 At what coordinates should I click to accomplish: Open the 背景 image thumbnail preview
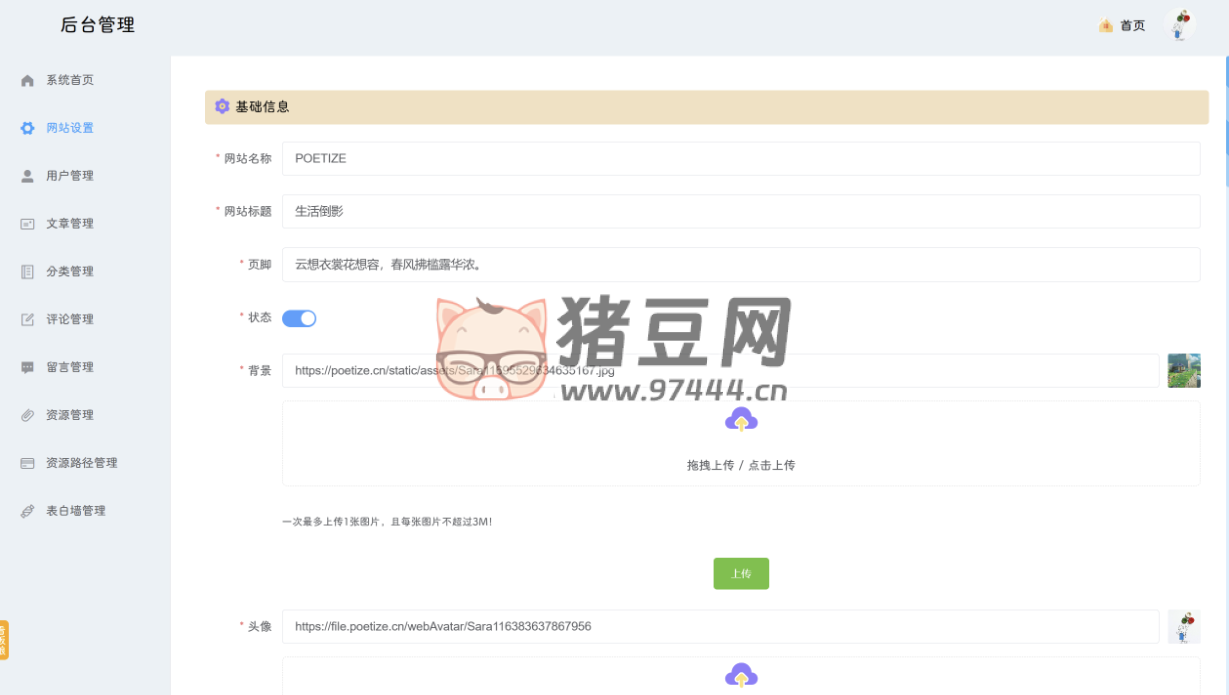(x=1184, y=370)
